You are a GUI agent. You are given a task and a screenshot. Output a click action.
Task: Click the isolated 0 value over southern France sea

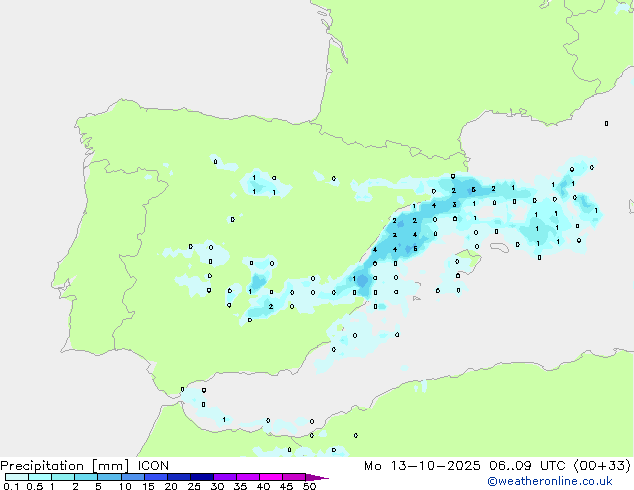(606, 123)
